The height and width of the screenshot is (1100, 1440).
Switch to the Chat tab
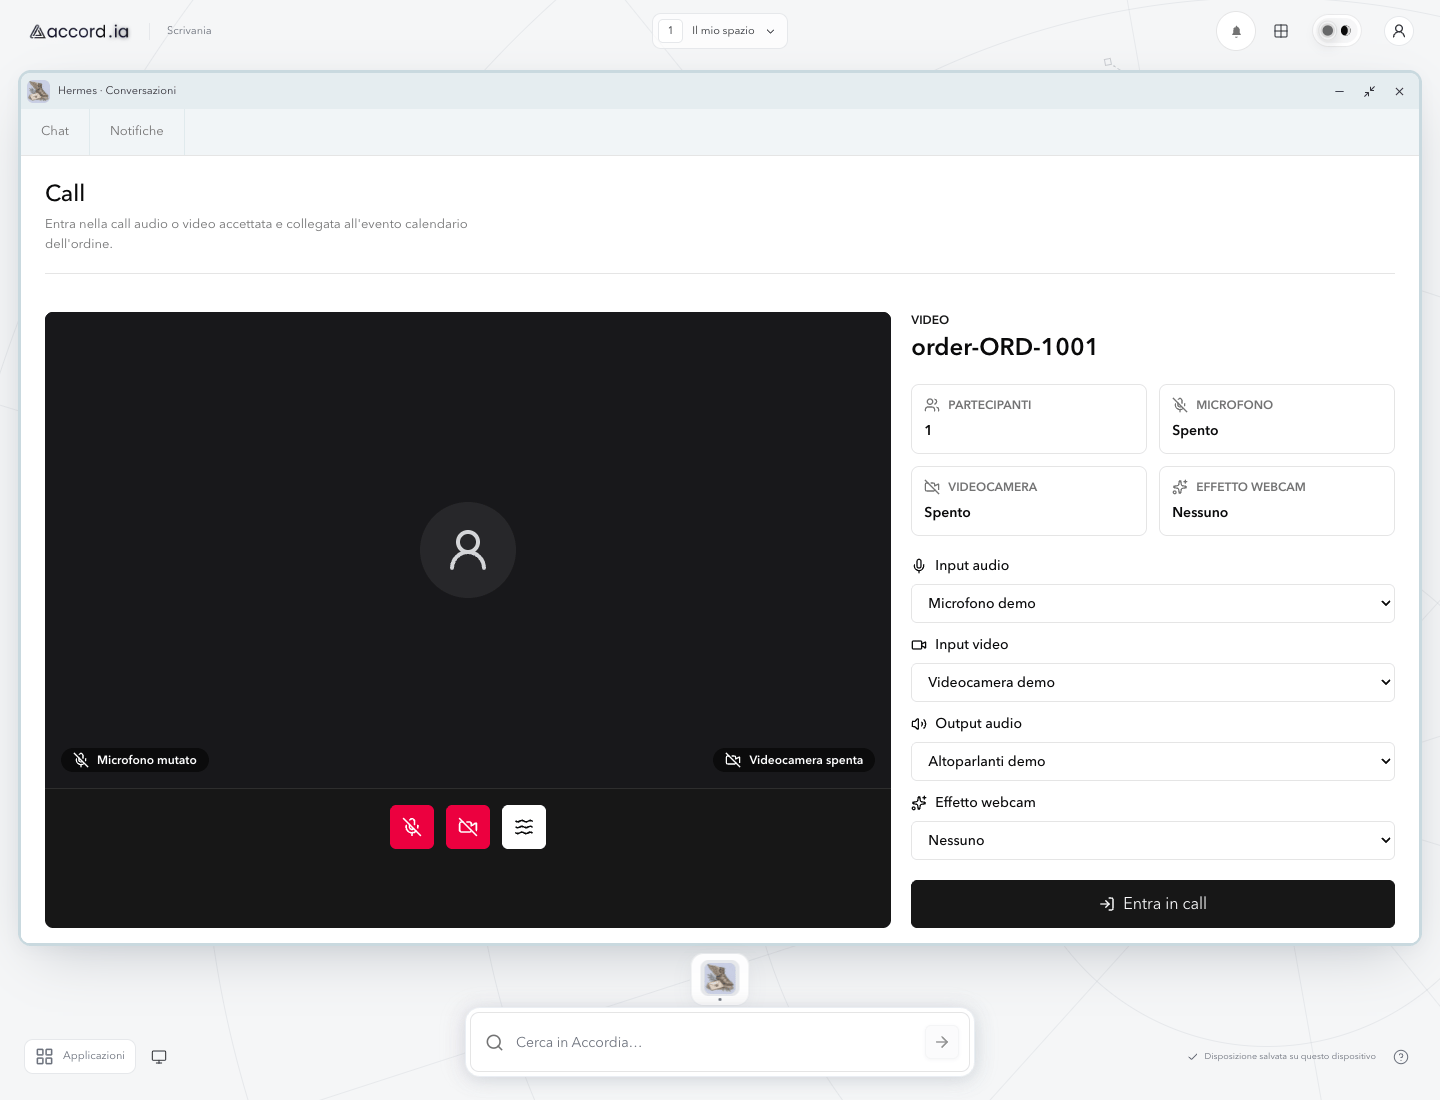[55, 131]
